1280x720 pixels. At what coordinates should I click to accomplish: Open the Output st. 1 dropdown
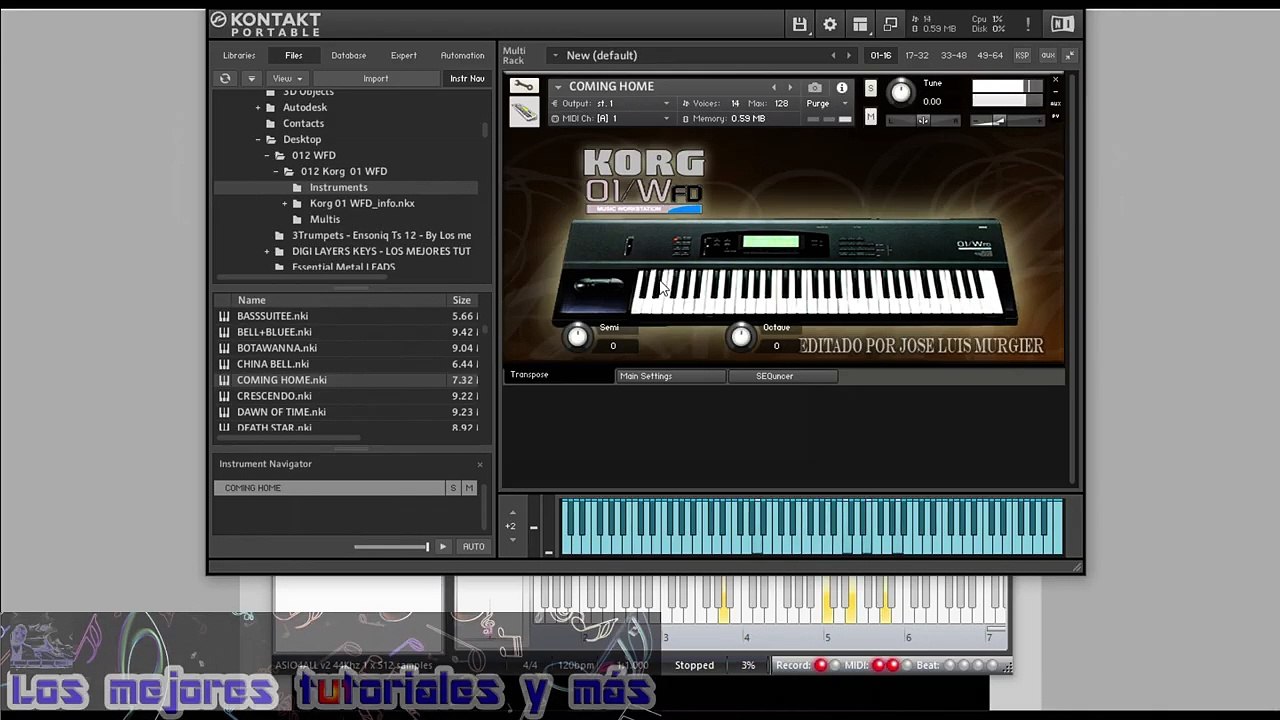[610, 104]
